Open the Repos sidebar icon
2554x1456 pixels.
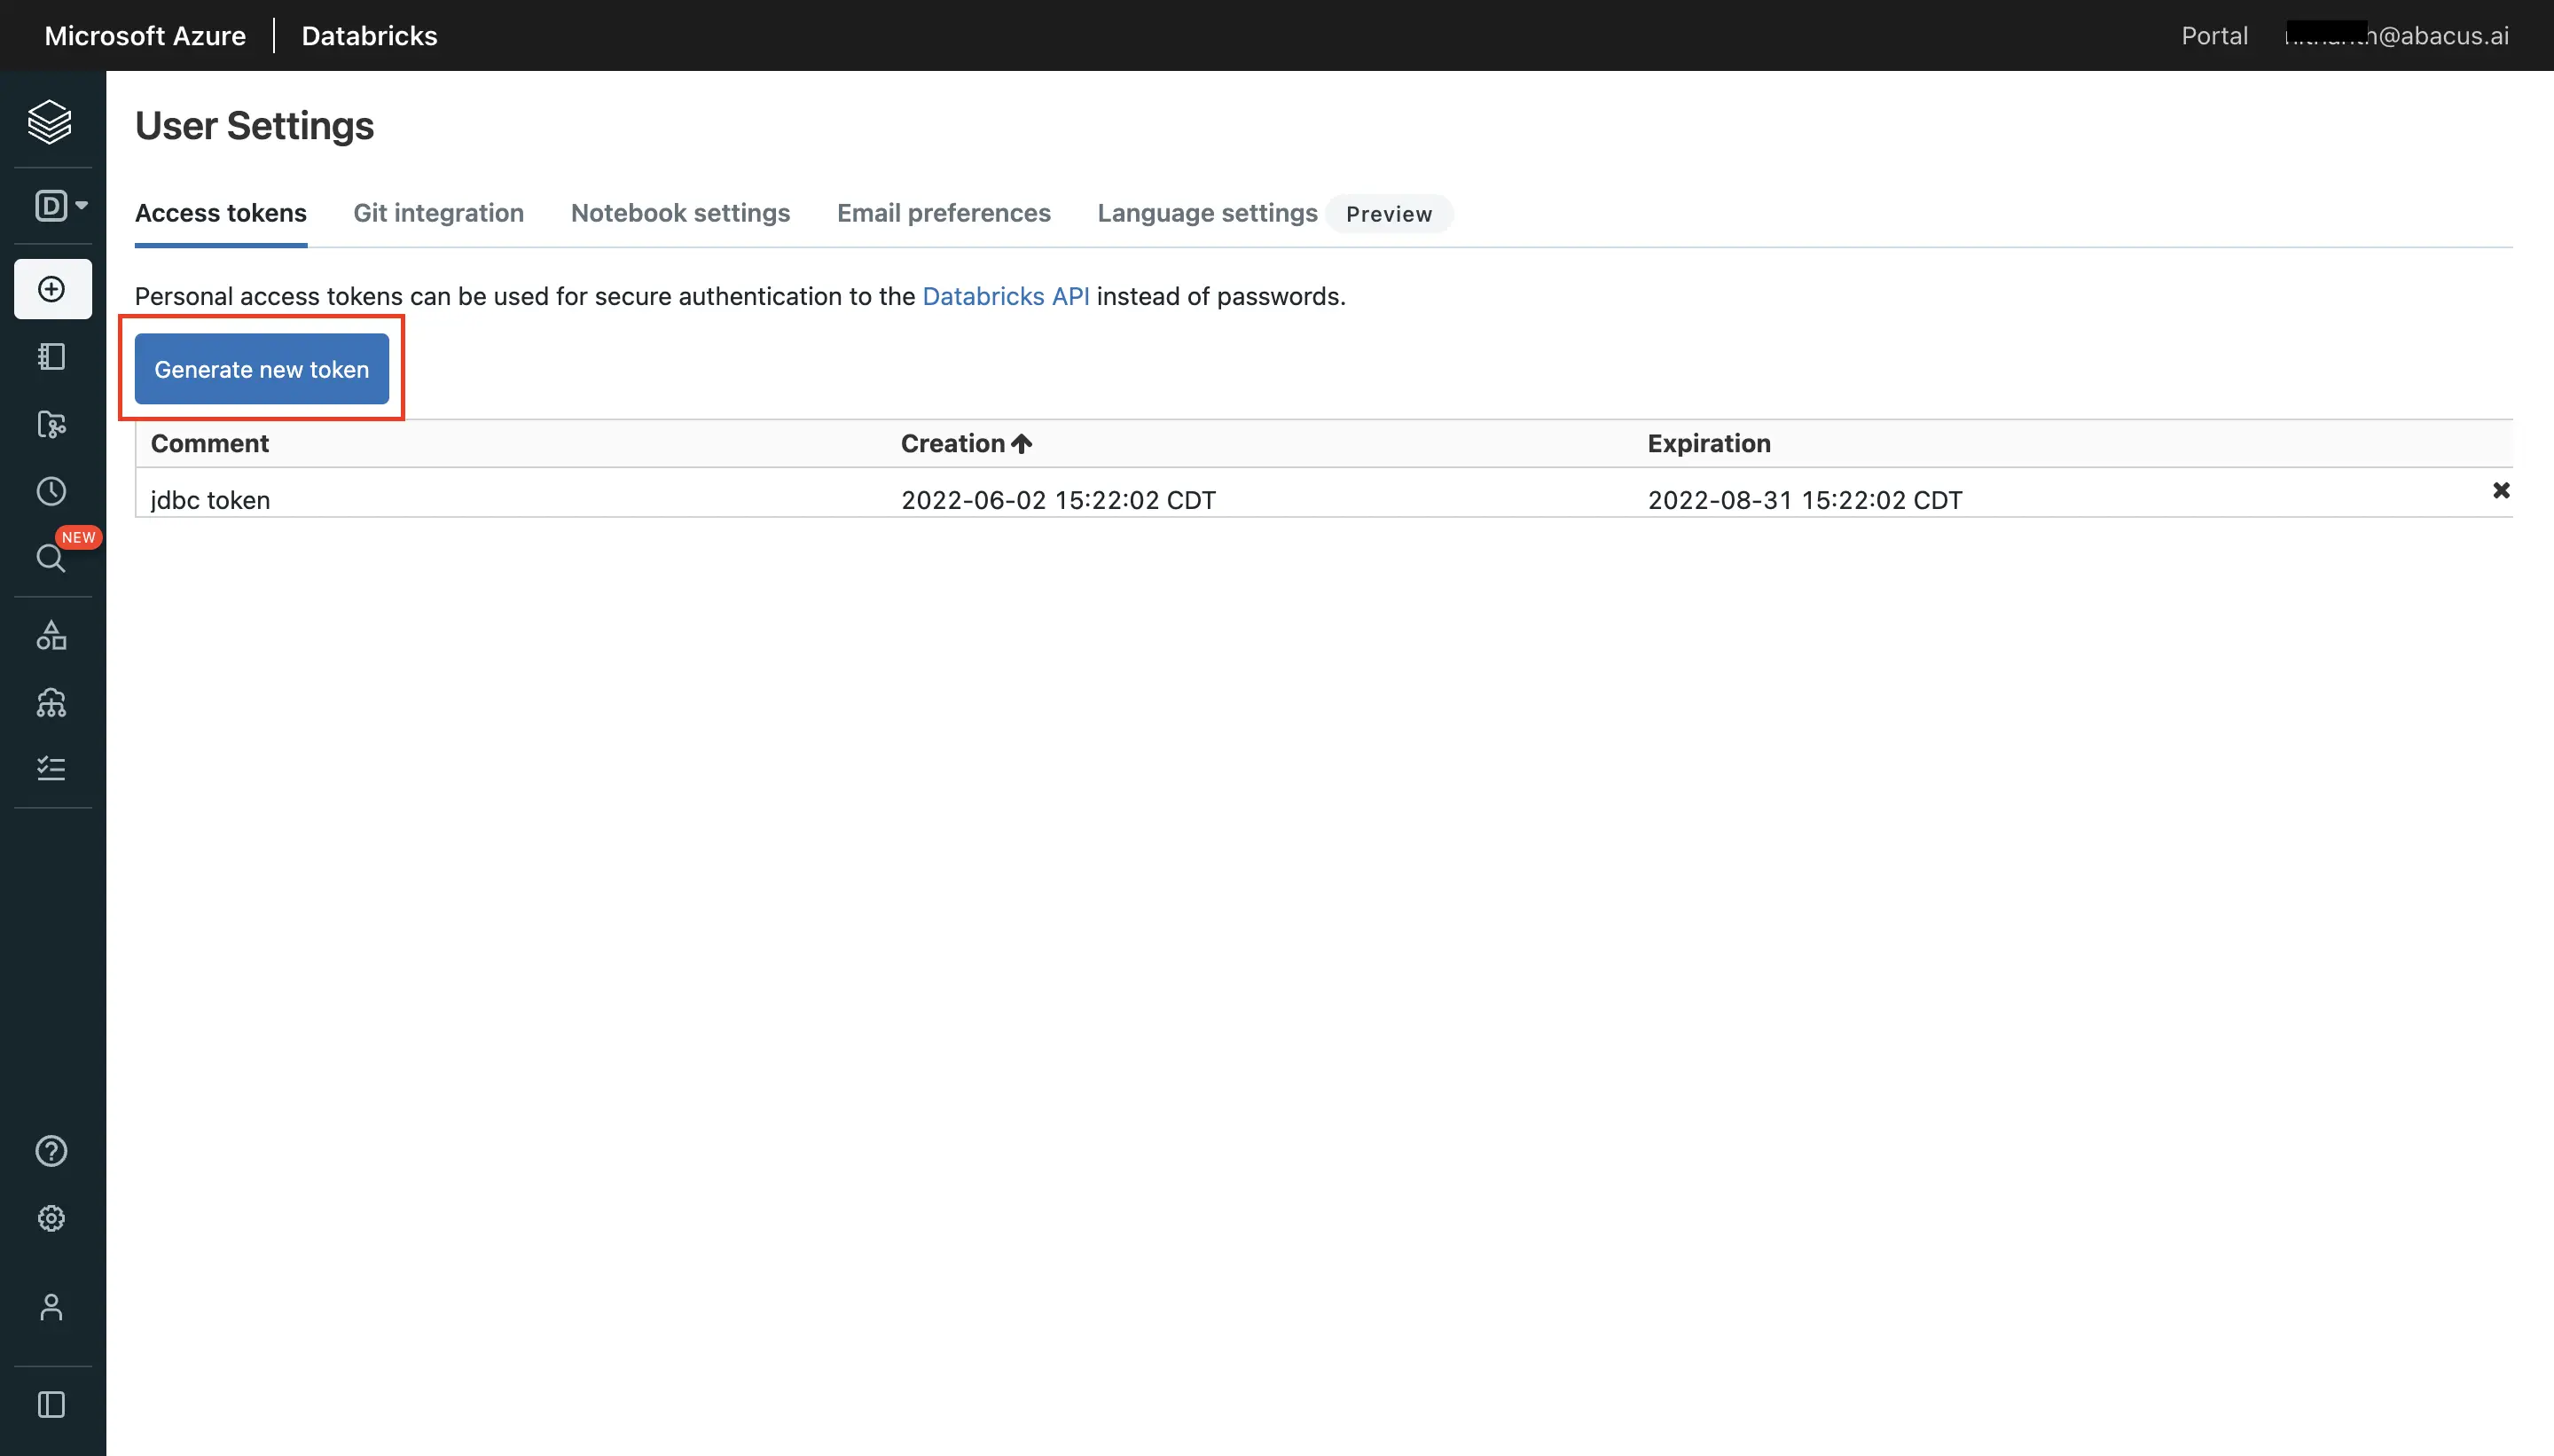(50, 424)
